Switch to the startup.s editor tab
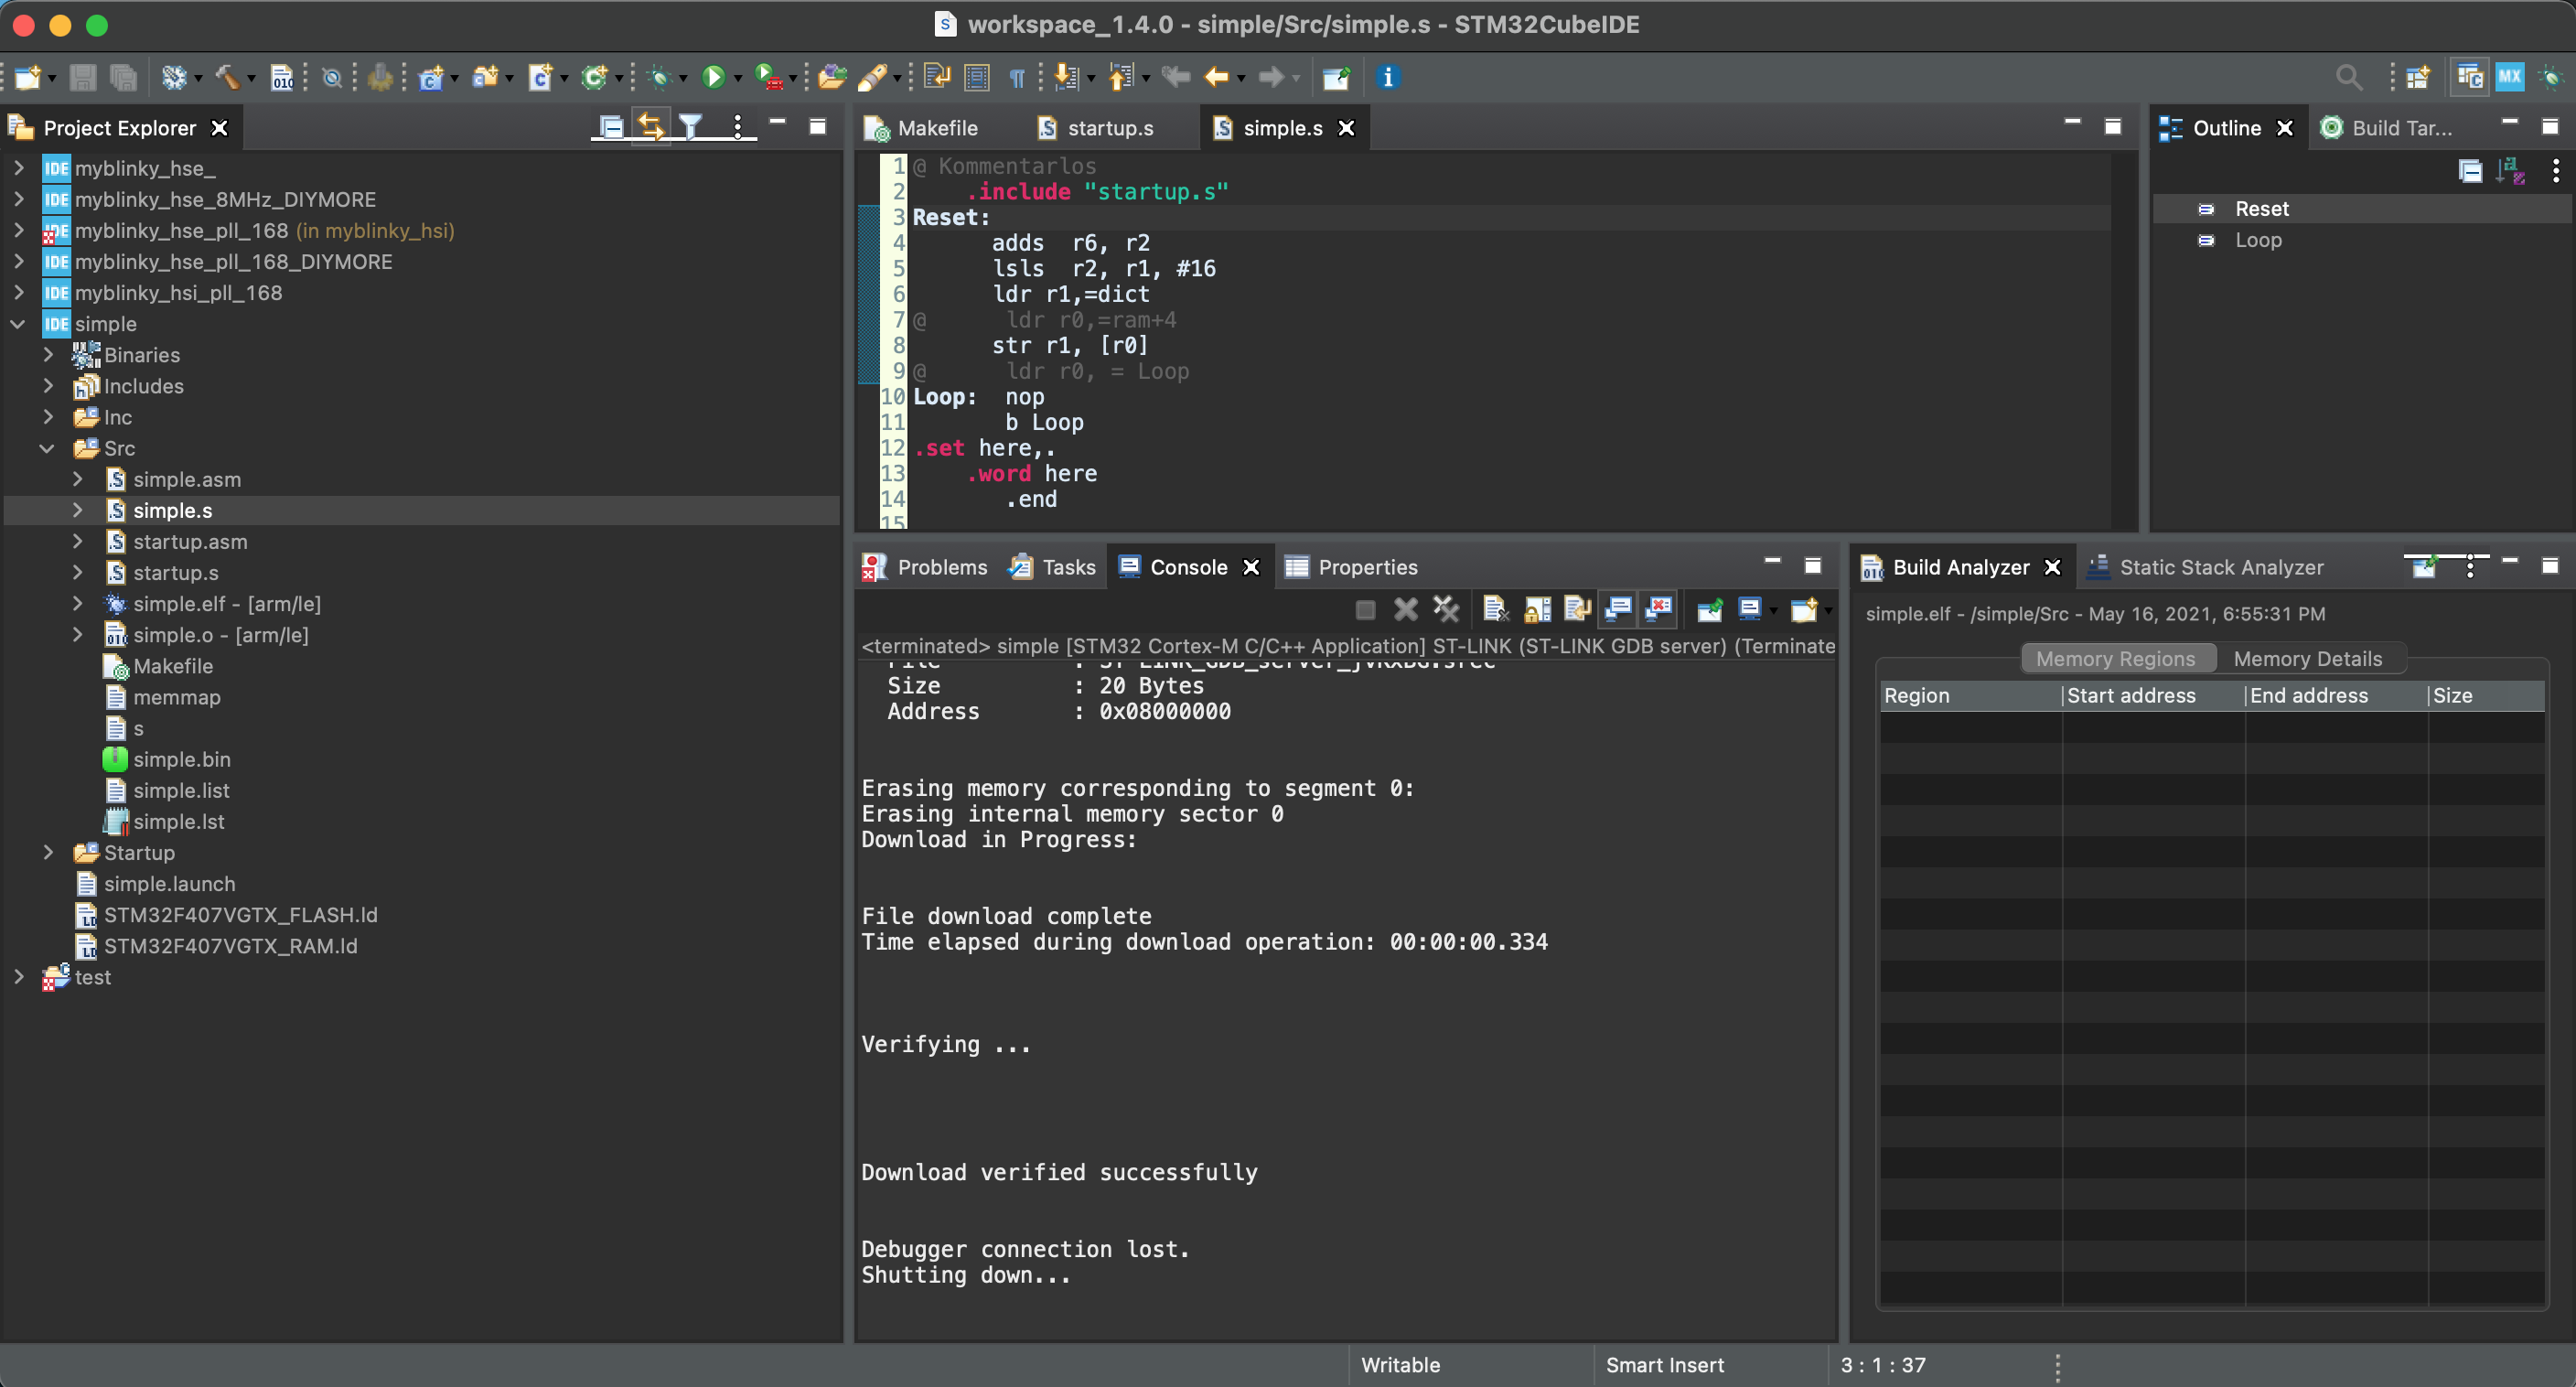 [1096, 128]
